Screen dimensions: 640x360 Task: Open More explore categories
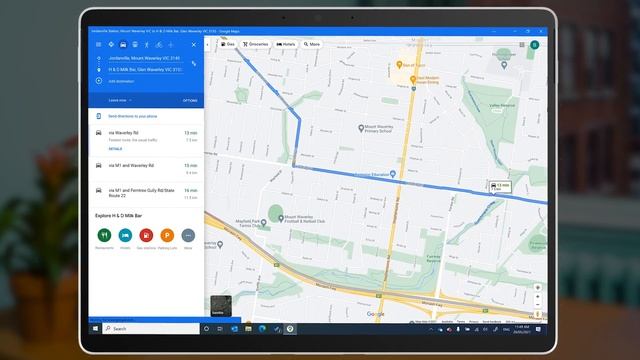188,236
